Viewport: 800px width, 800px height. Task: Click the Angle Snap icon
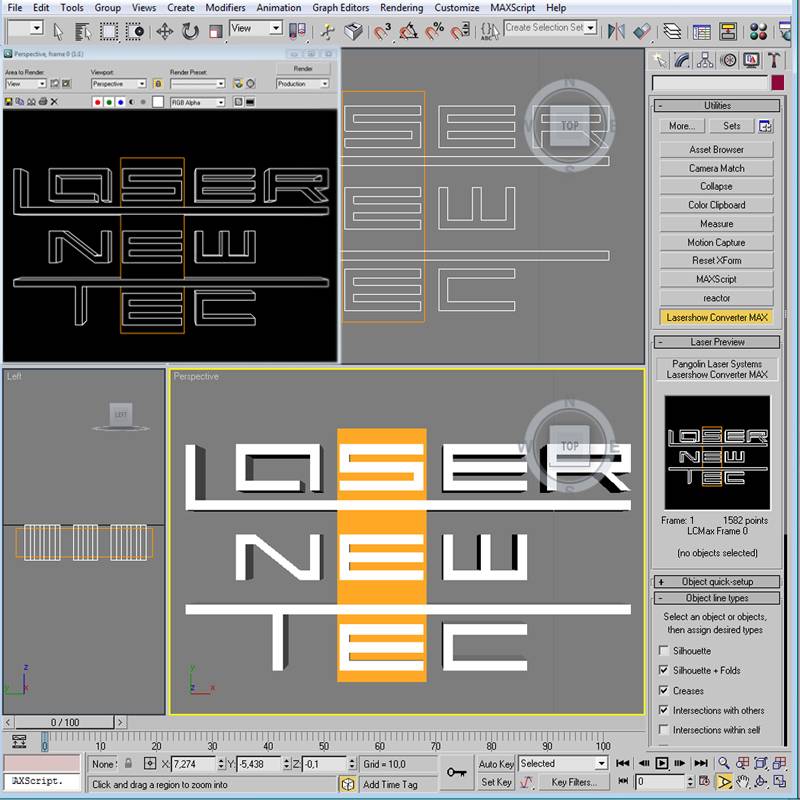[x=408, y=32]
